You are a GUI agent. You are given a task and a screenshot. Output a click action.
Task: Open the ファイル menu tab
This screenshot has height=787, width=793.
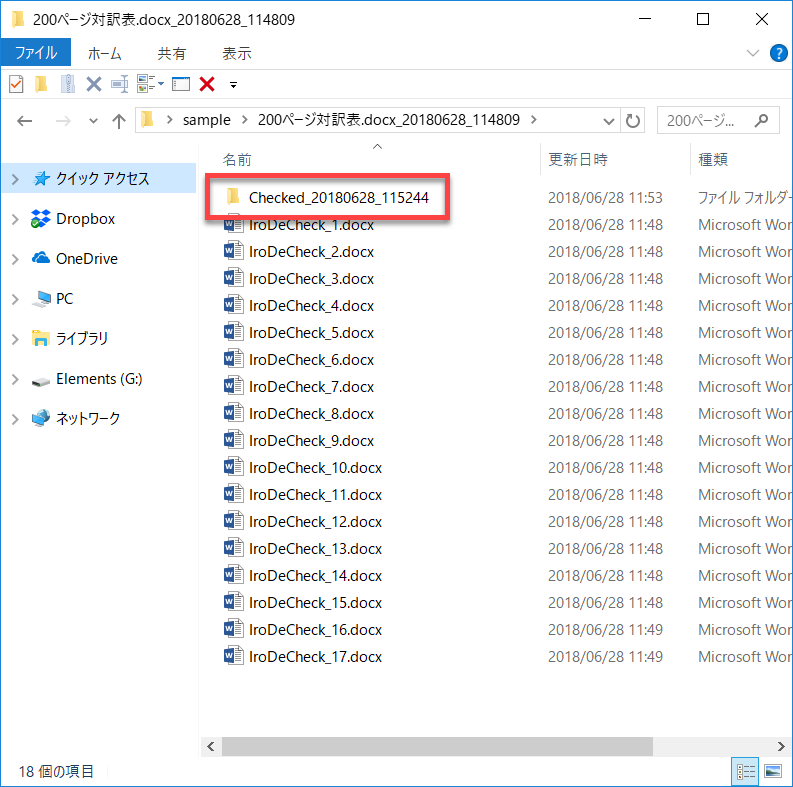click(35, 53)
